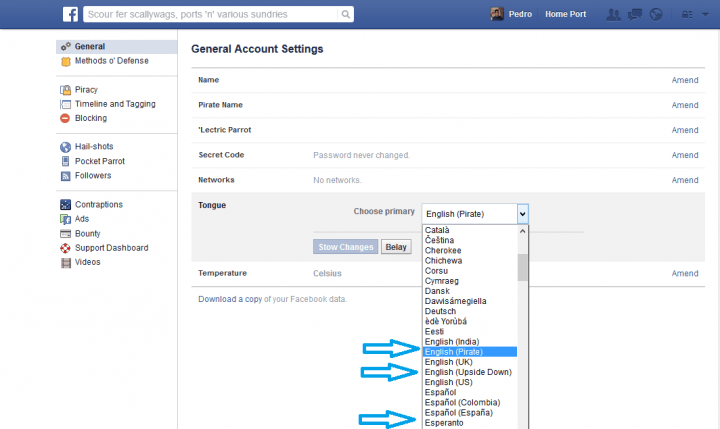
Task: Amend the Name setting
Action: [x=685, y=80]
